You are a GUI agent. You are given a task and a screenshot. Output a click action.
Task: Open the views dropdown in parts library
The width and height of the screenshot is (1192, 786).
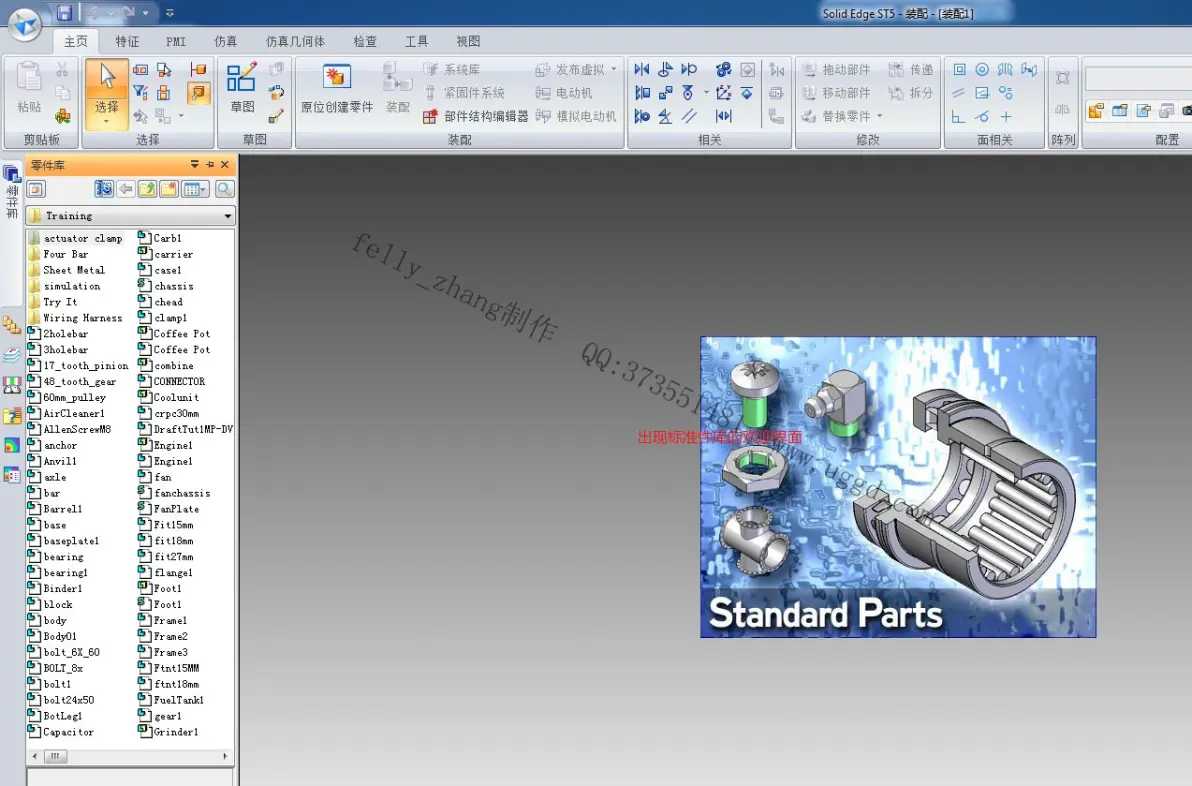pos(195,189)
